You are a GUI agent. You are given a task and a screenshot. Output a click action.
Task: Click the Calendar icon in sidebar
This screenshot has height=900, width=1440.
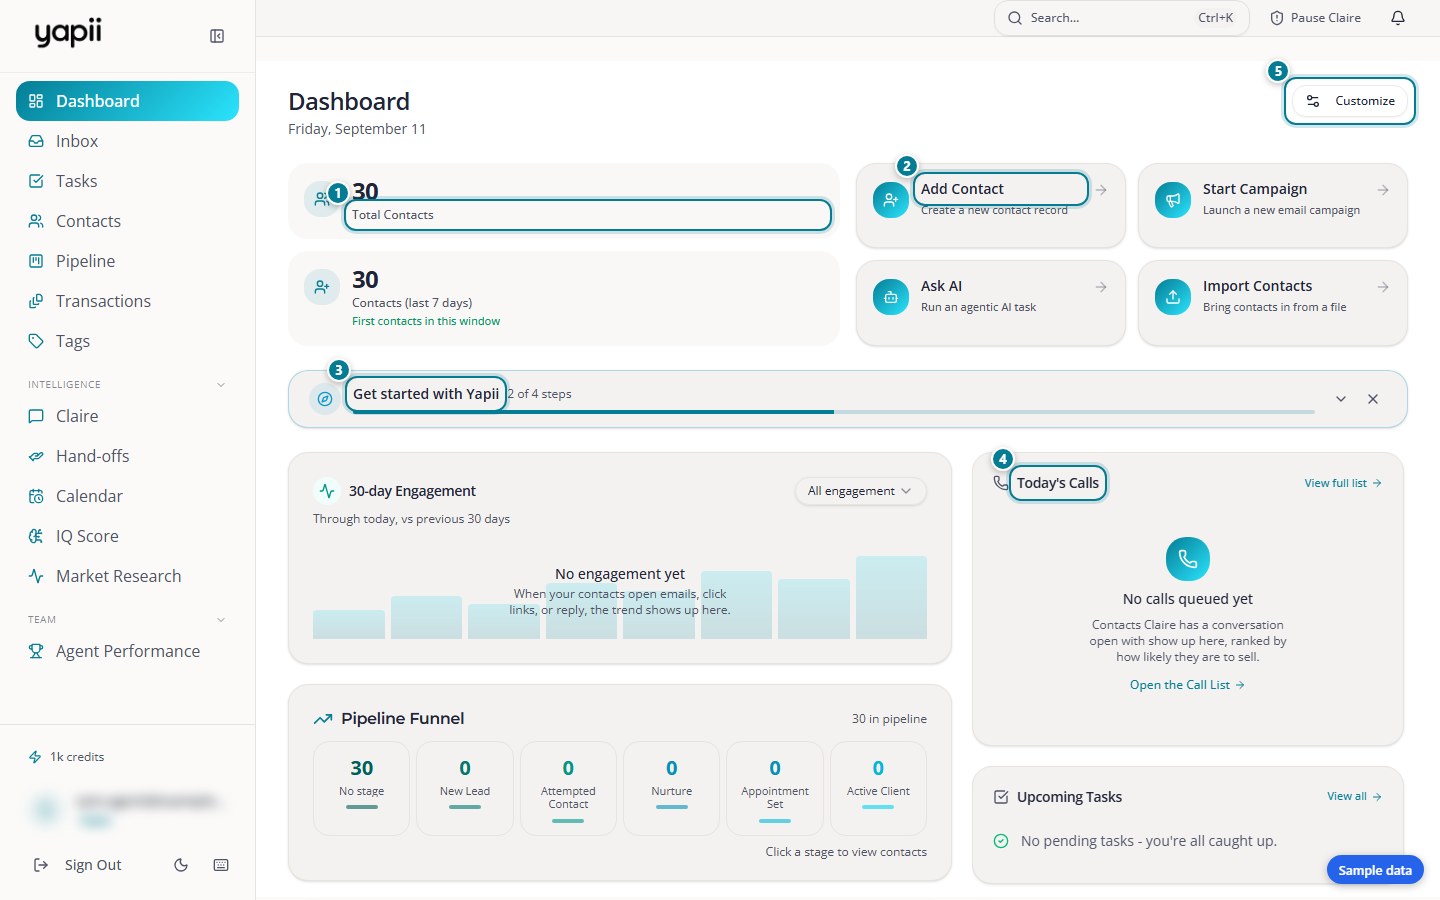pos(36,496)
